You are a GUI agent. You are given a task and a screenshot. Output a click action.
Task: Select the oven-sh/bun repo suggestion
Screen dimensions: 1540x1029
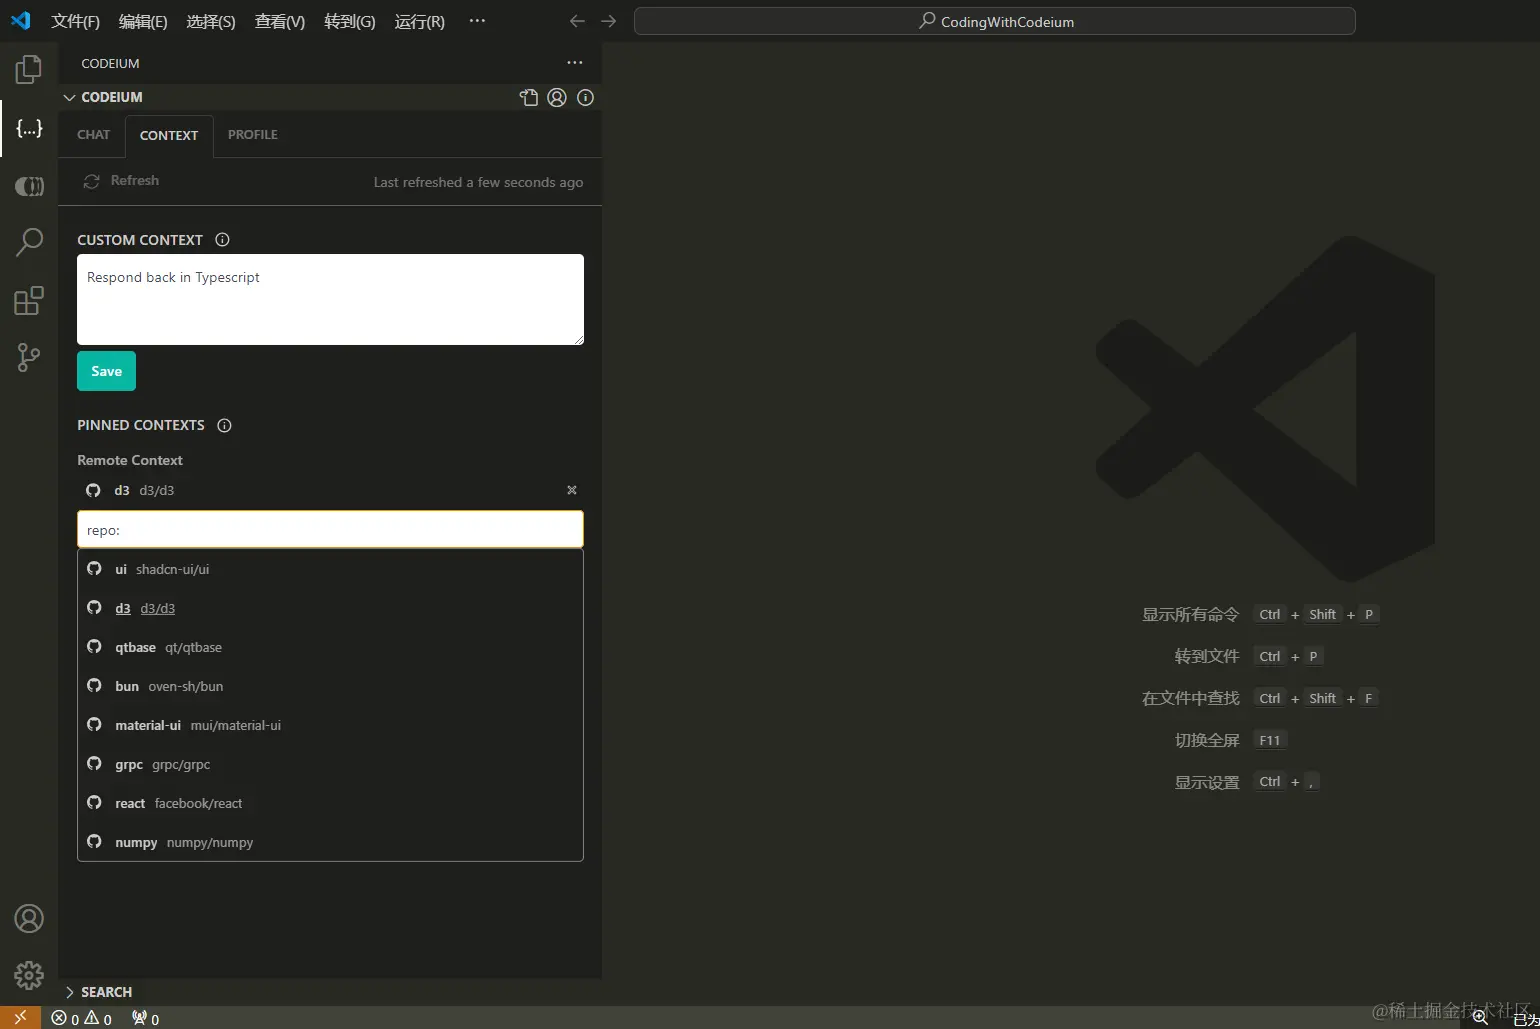[330, 686]
